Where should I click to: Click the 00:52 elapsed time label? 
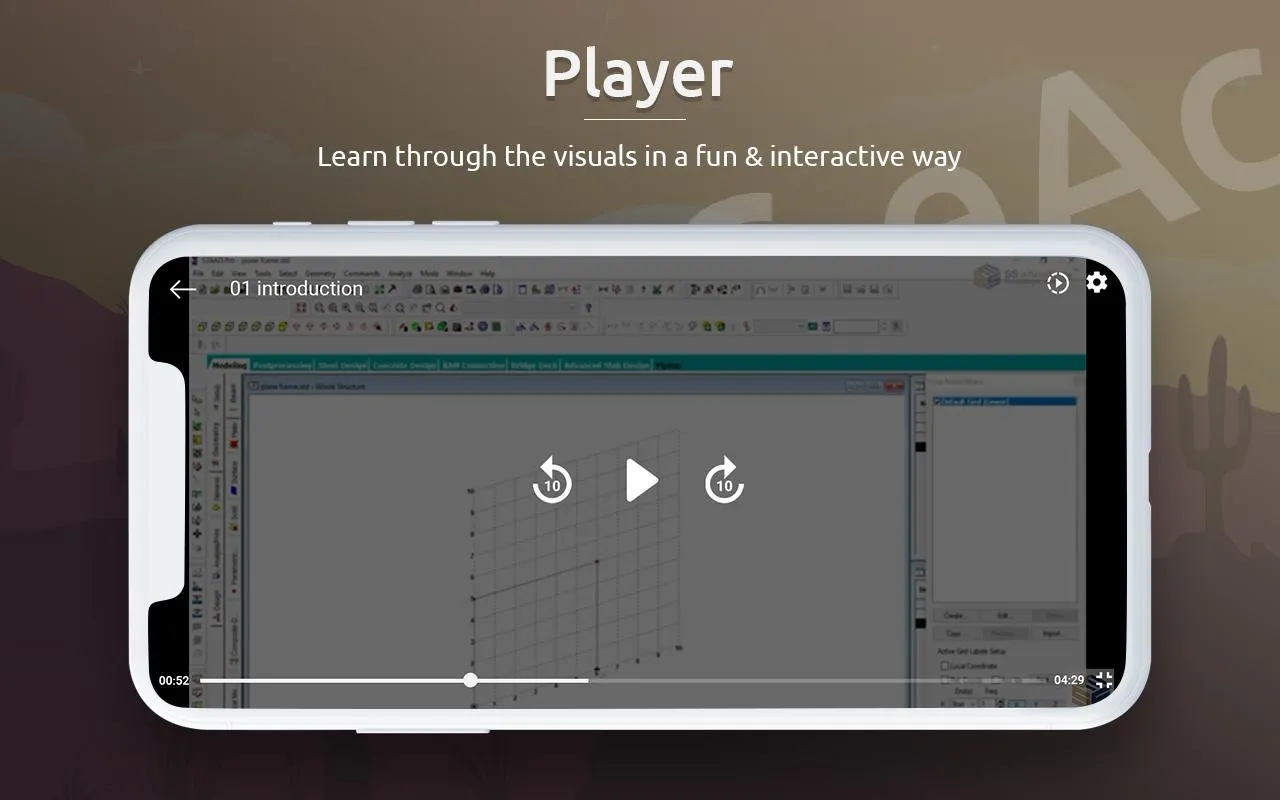click(x=174, y=680)
